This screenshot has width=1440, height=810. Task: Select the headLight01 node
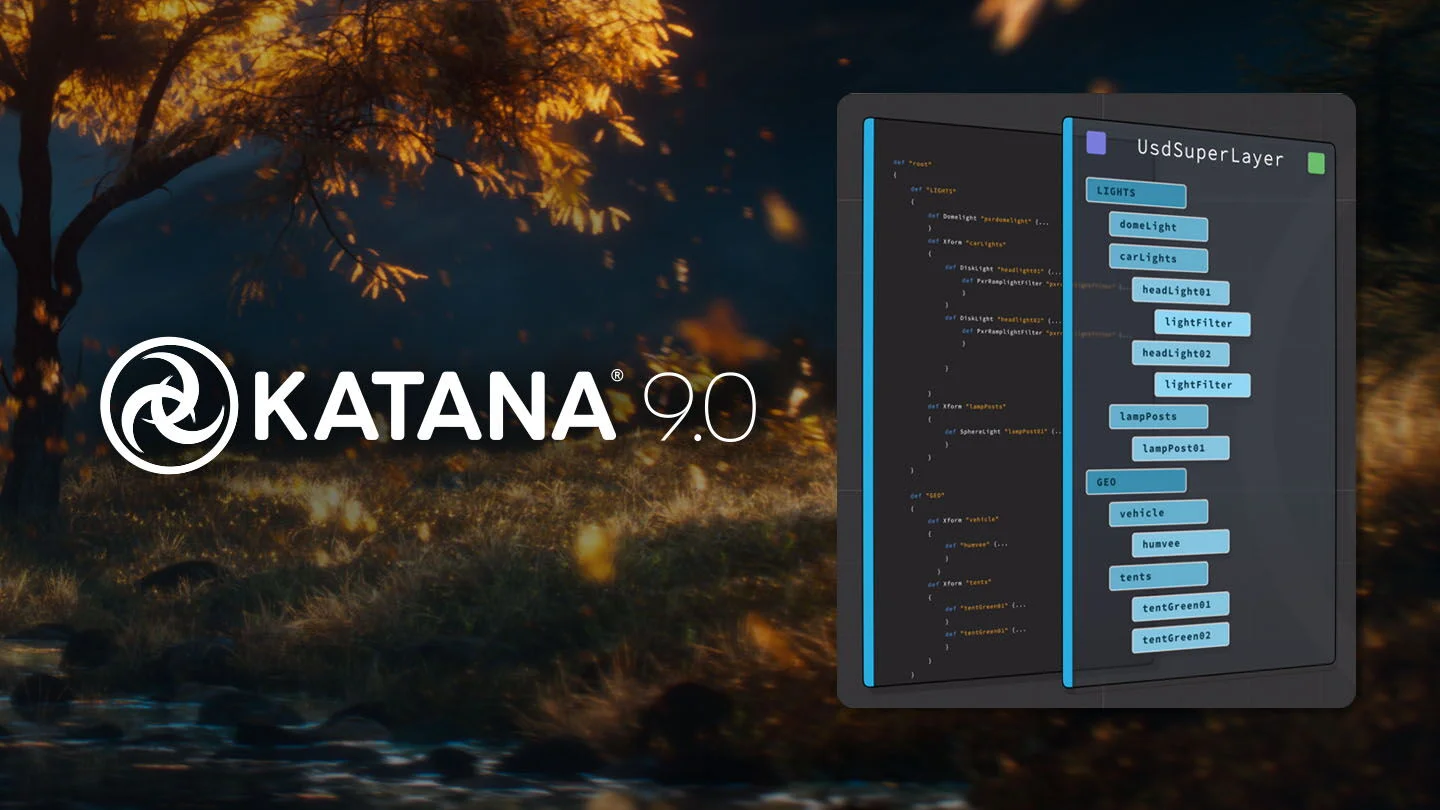click(x=1180, y=291)
